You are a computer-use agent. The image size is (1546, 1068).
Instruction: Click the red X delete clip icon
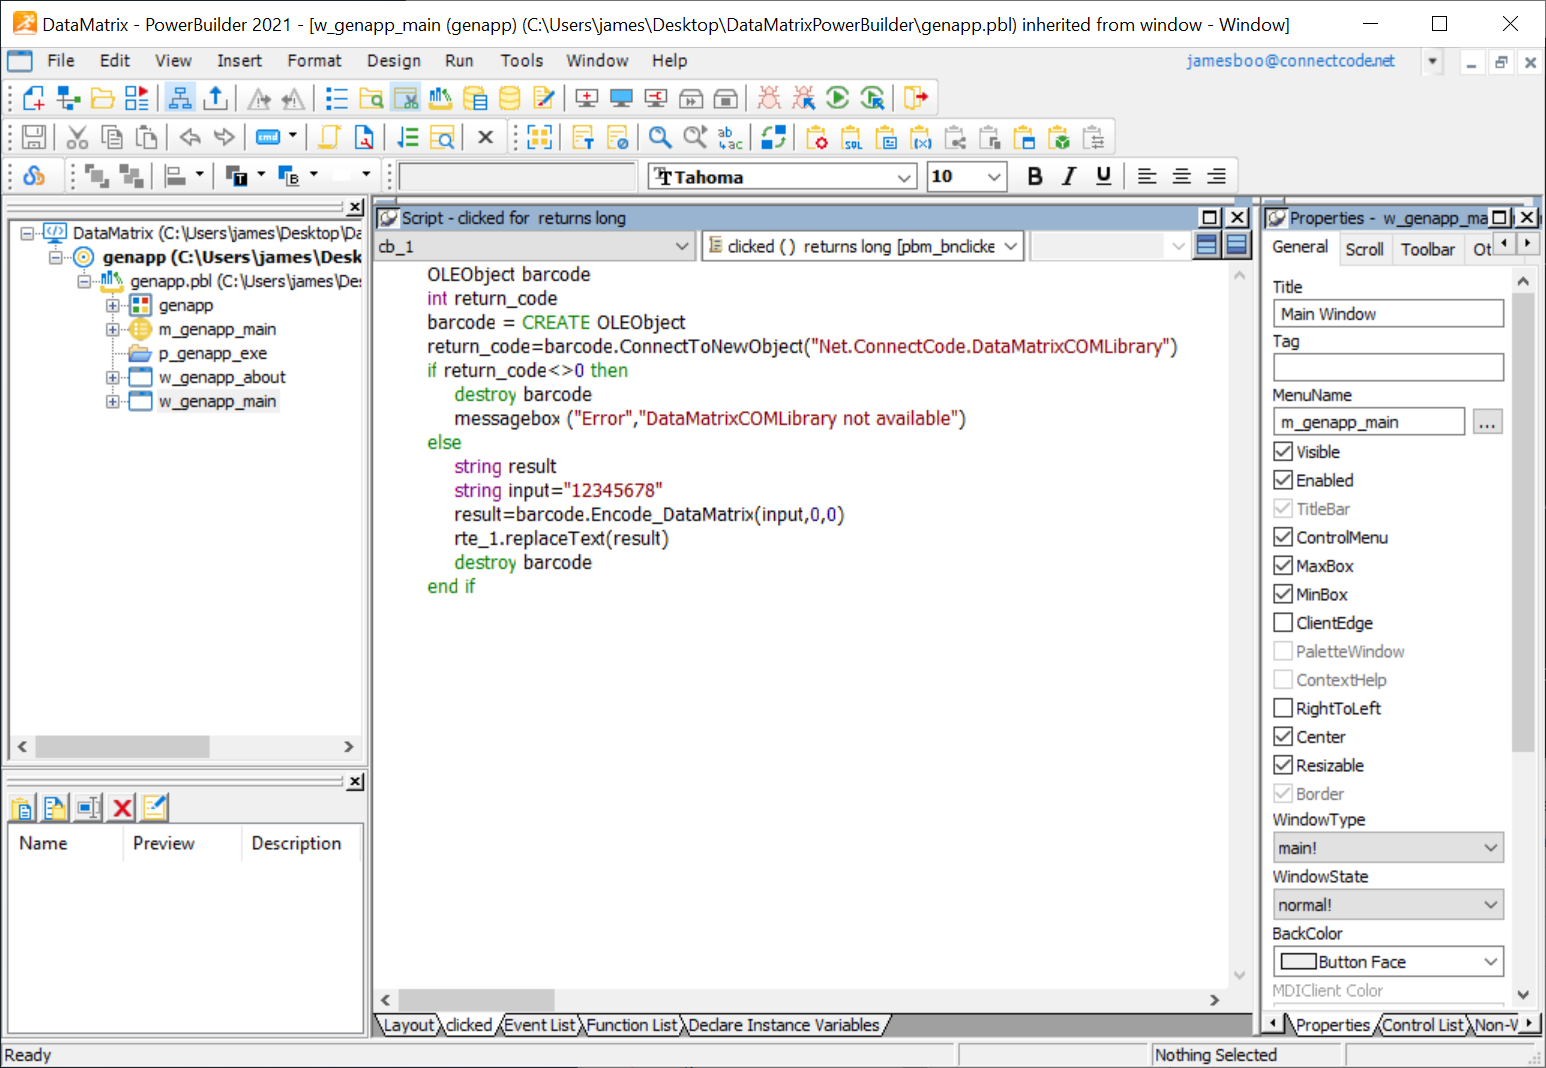[x=122, y=808]
